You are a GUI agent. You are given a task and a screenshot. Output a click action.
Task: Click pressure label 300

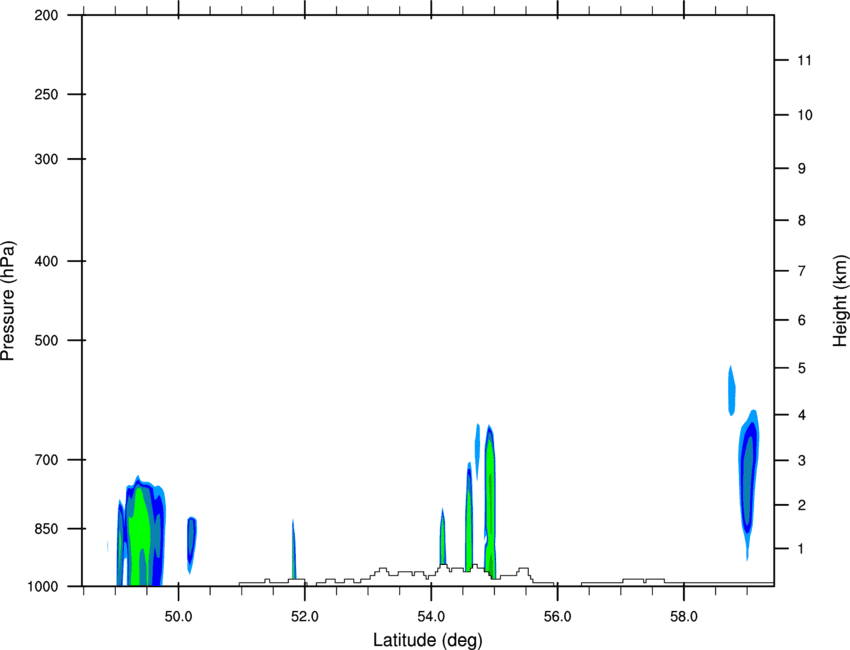click(x=46, y=159)
